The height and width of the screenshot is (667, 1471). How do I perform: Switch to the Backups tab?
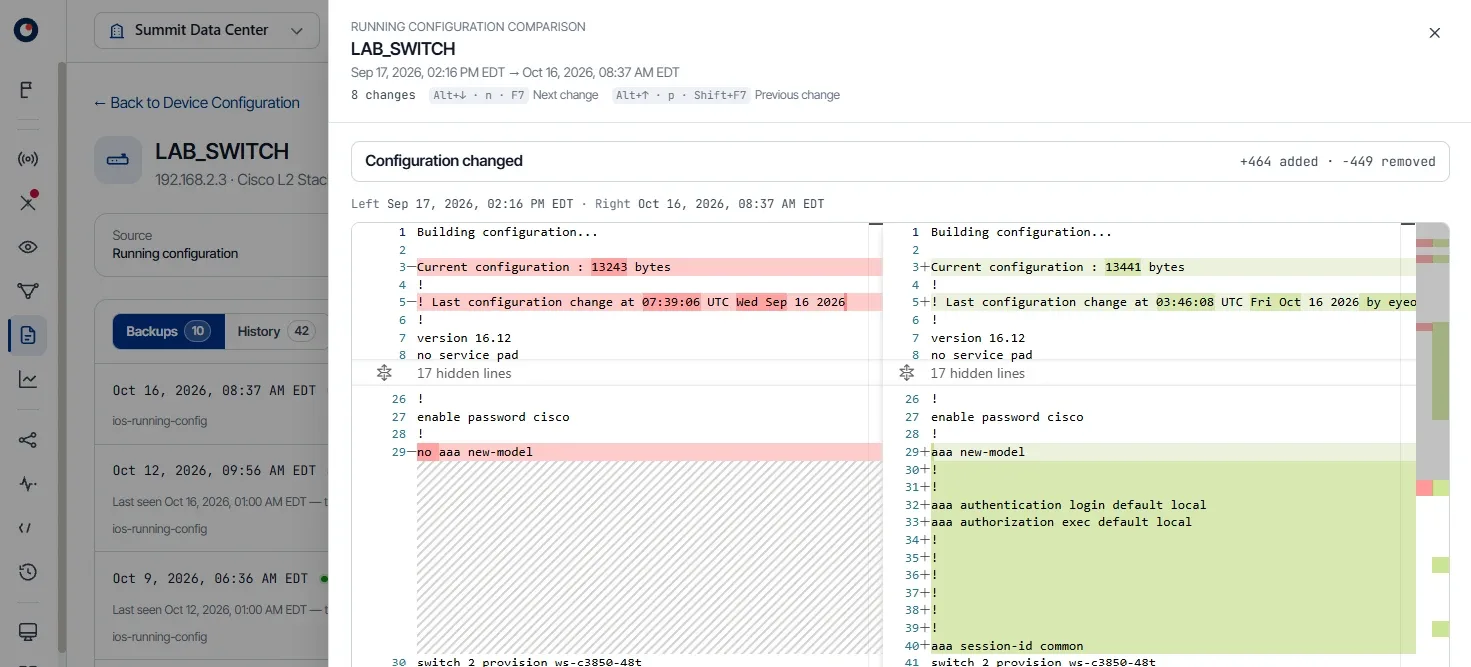click(168, 331)
